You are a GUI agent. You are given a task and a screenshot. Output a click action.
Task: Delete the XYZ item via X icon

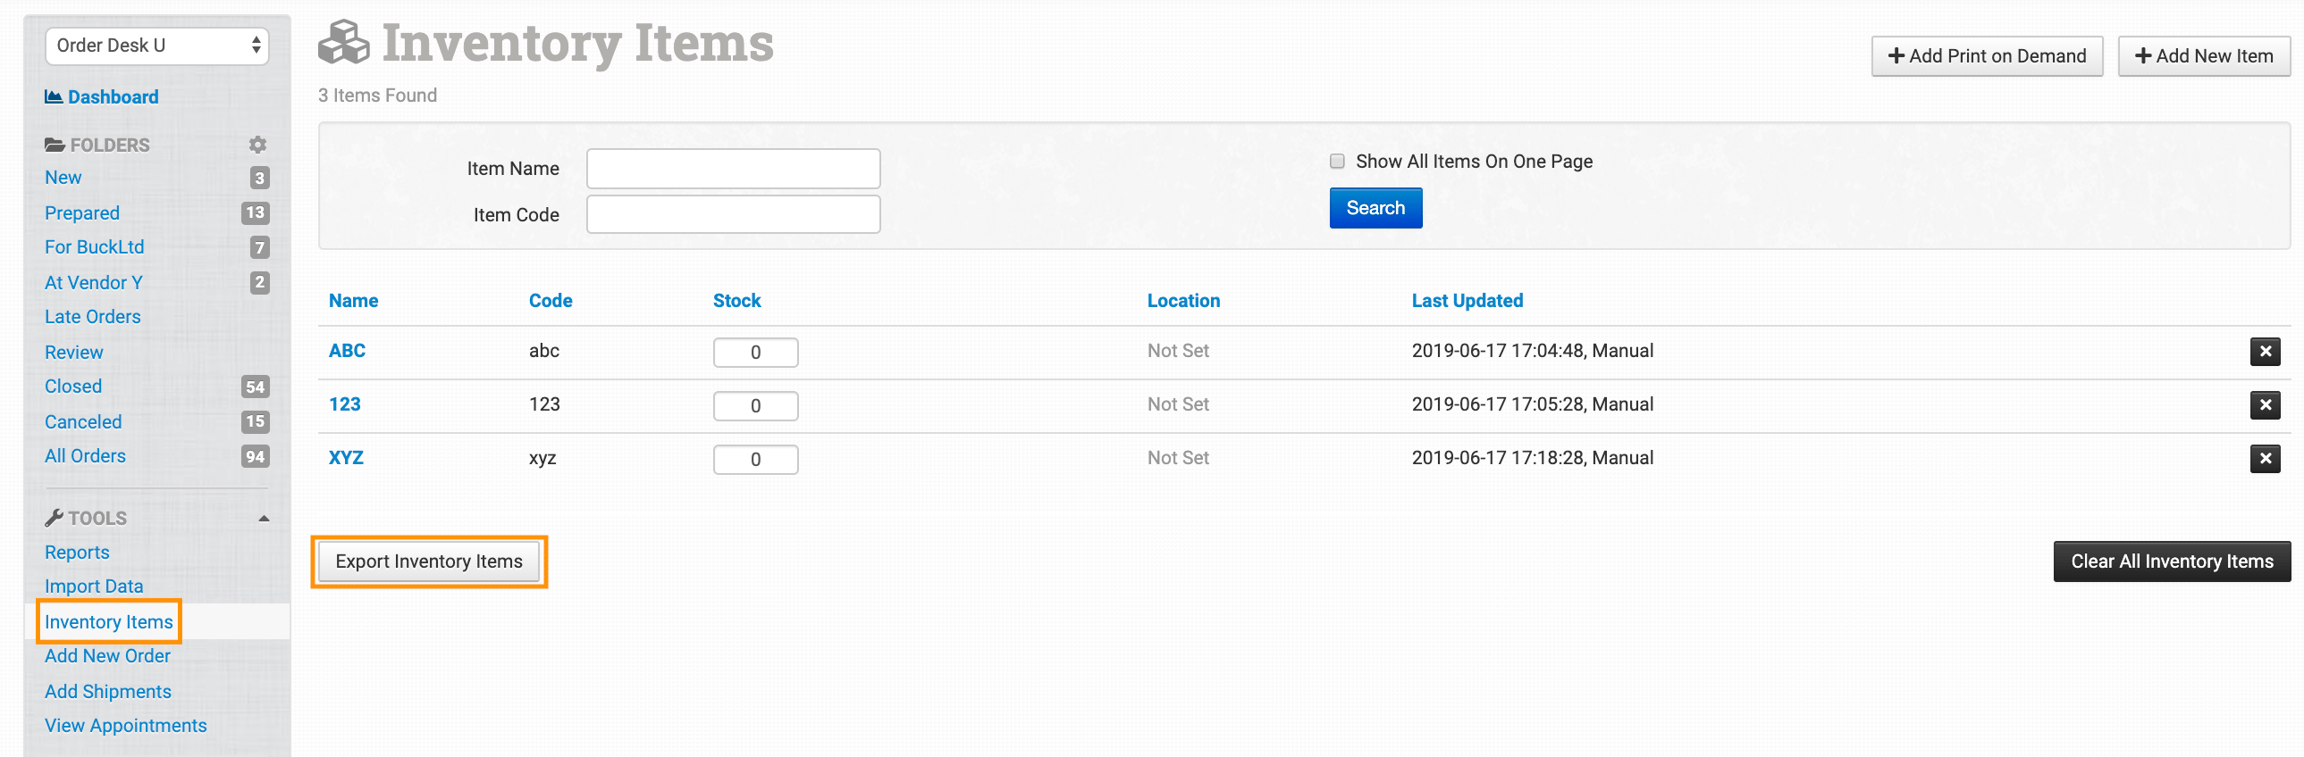pyautogui.click(x=2265, y=459)
